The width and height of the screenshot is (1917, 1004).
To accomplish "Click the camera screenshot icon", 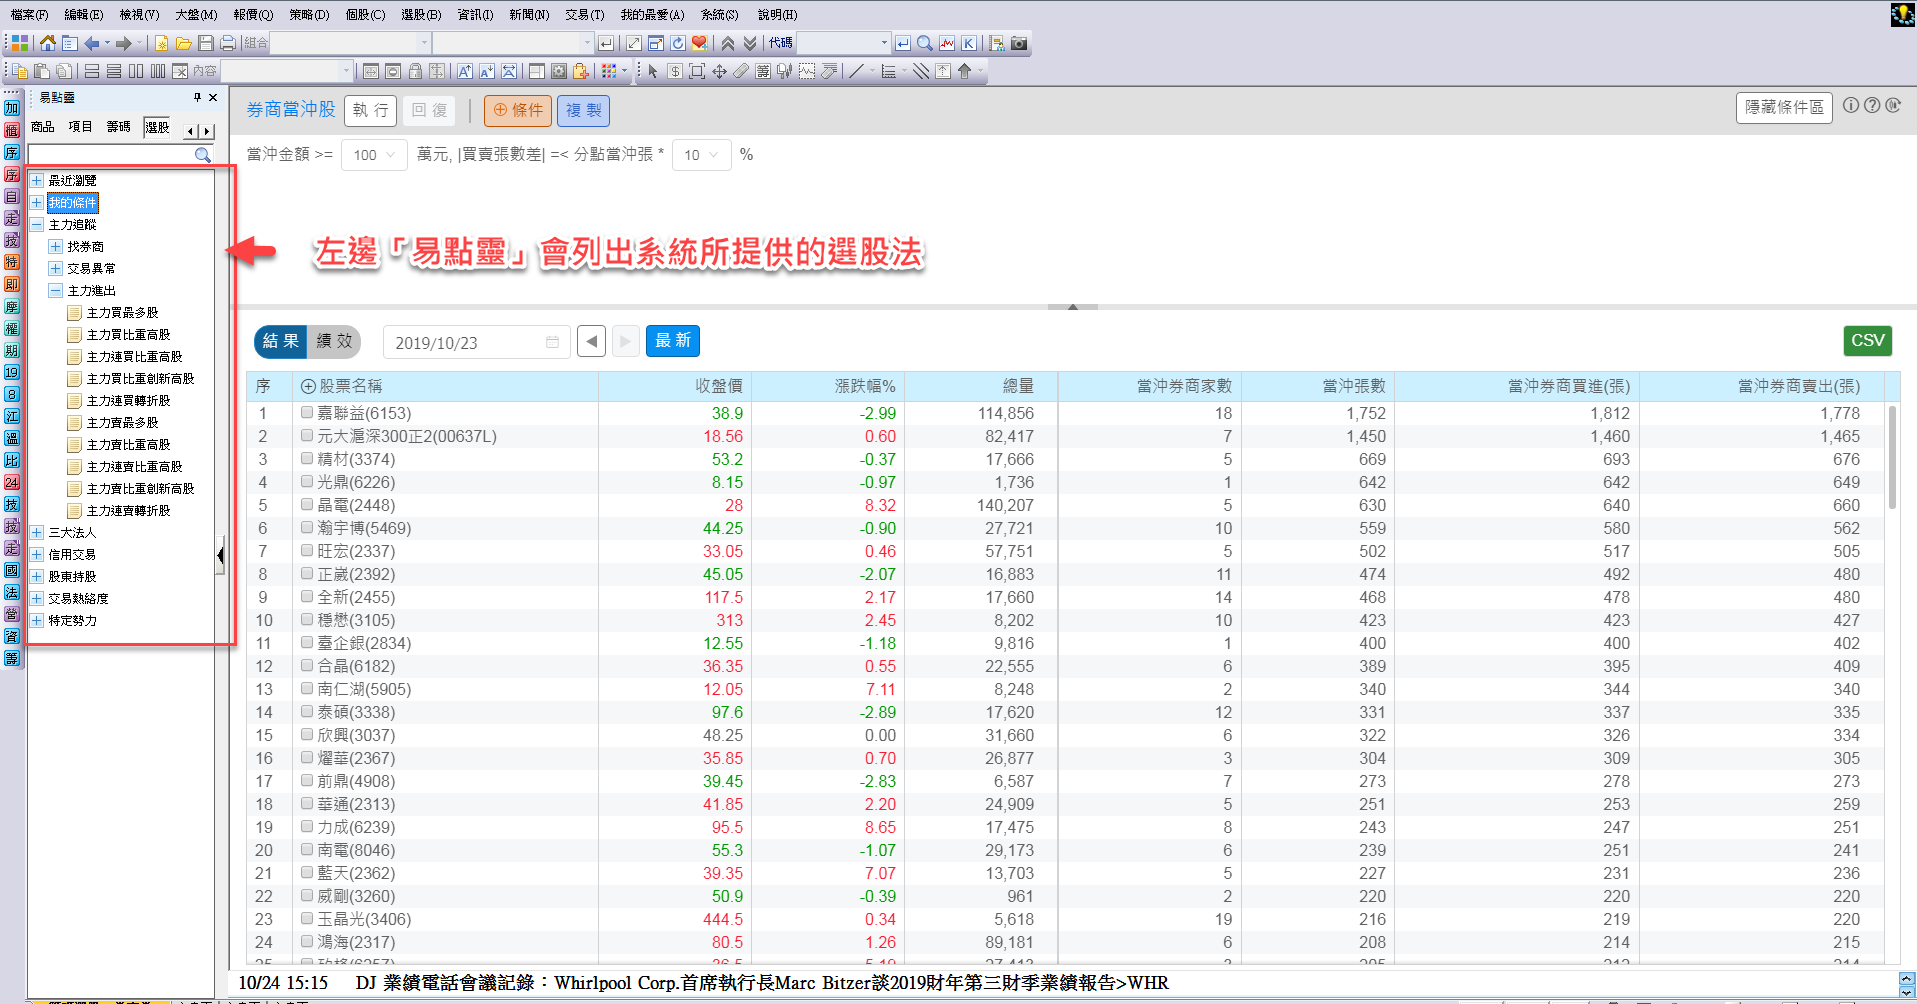I will click(x=1019, y=43).
